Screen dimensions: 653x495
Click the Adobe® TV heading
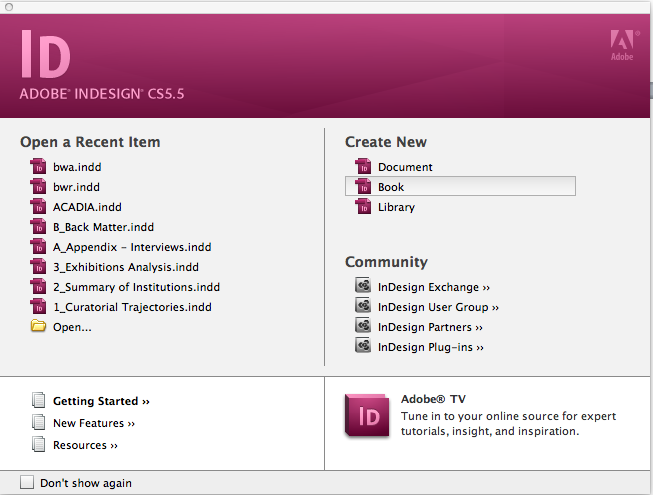pos(433,399)
